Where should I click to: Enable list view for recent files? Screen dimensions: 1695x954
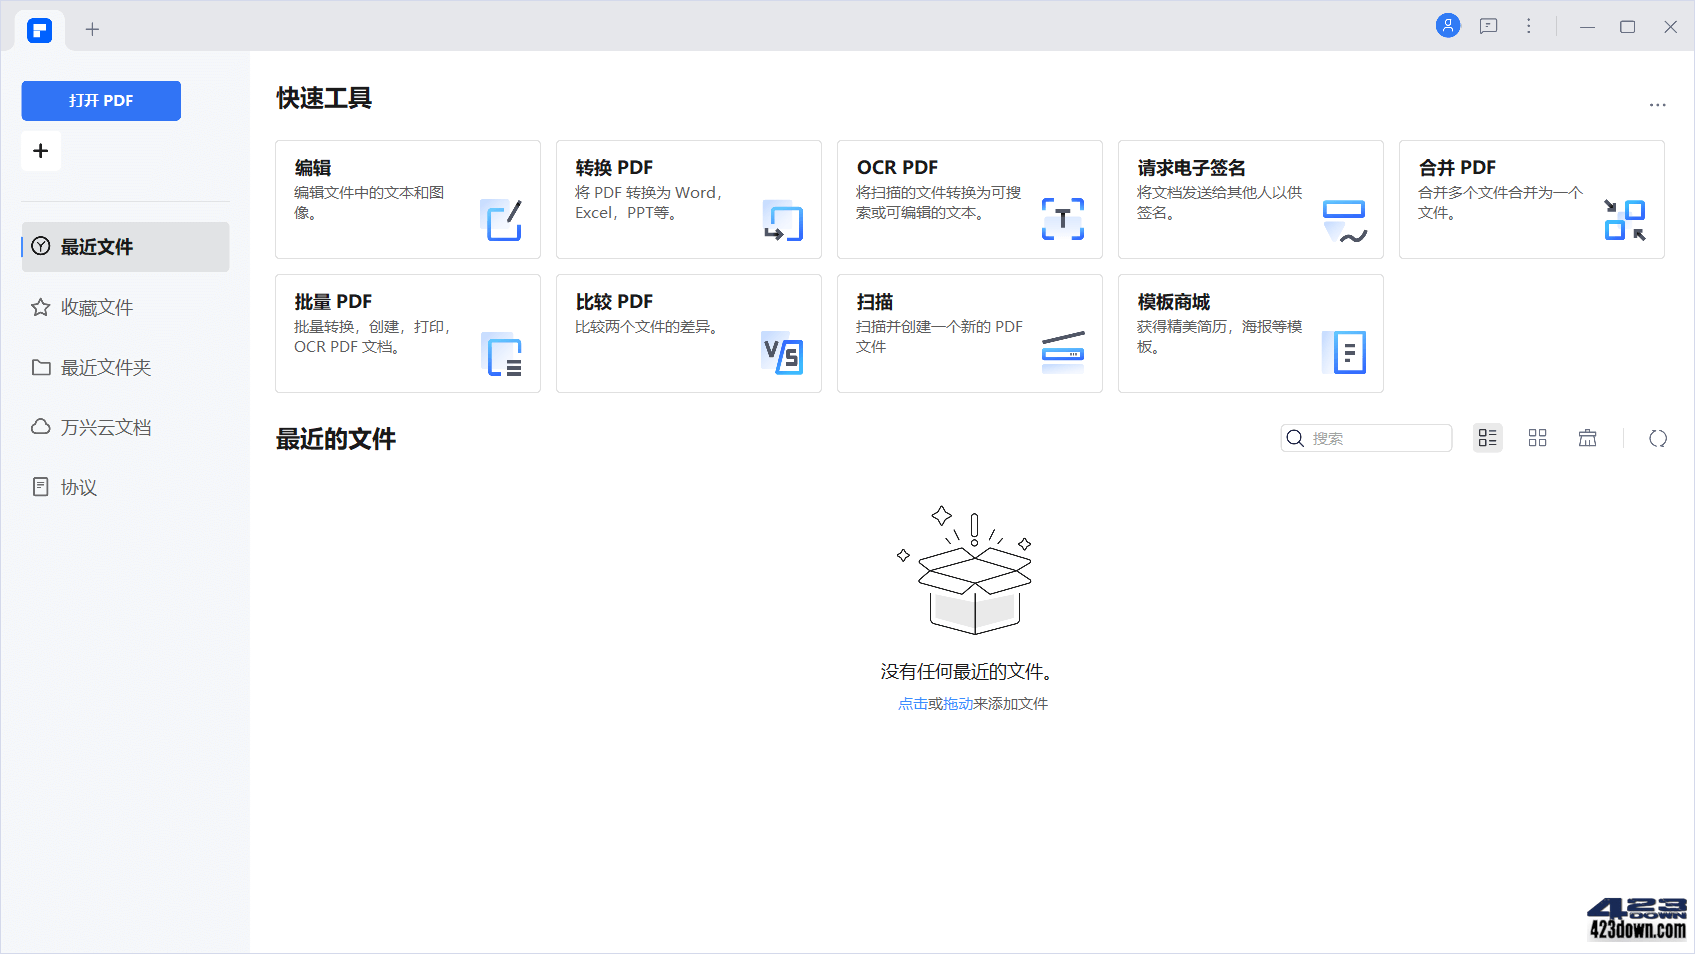[1487, 438]
